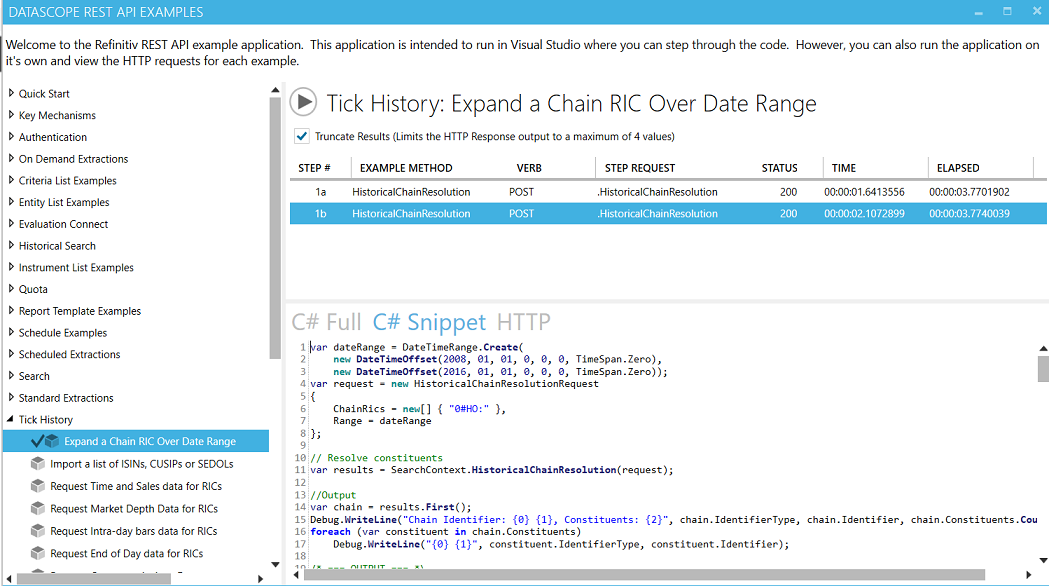
Task: Expand the Entity List Examples node
Action: click(11, 202)
